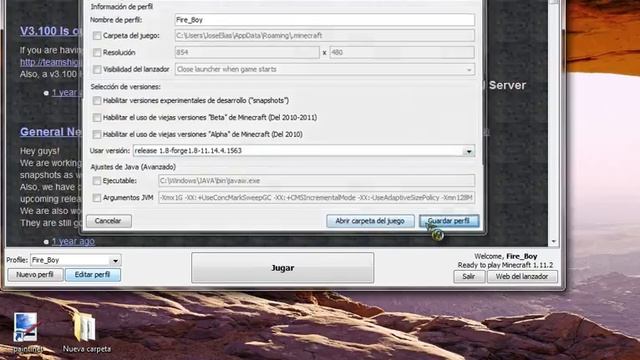Screen dimensions: 640x360
Task: Click the Editar perfil button
Action: [93, 275]
